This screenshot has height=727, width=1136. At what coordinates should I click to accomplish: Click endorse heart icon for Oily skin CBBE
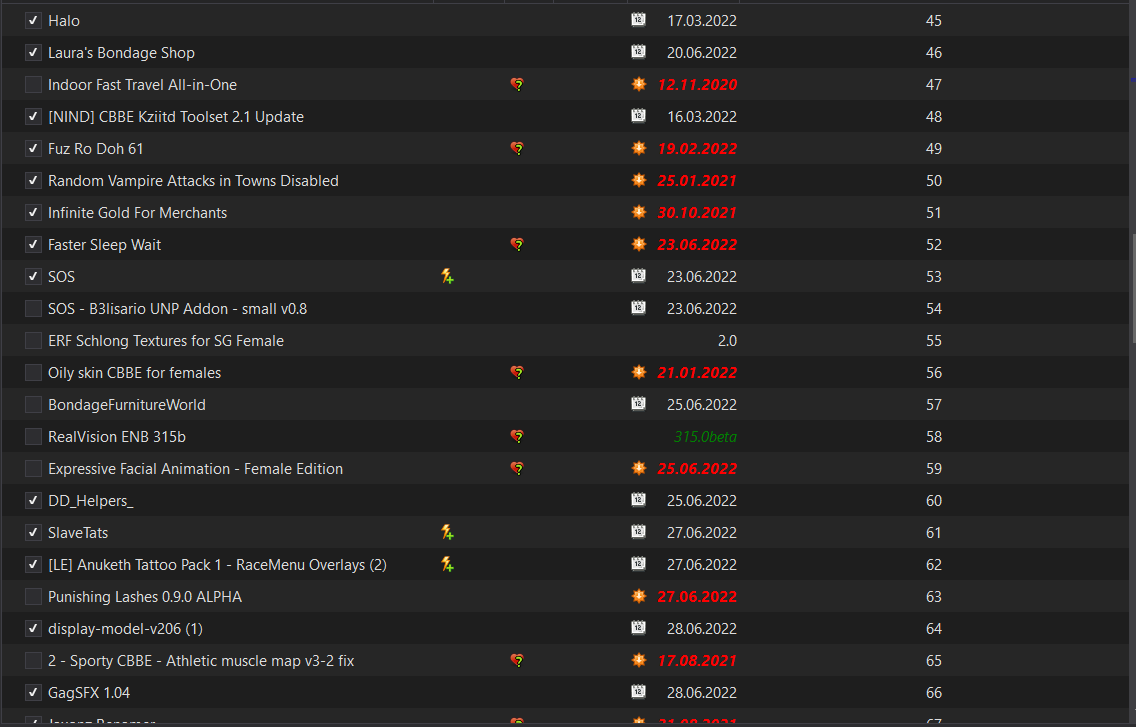517,372
